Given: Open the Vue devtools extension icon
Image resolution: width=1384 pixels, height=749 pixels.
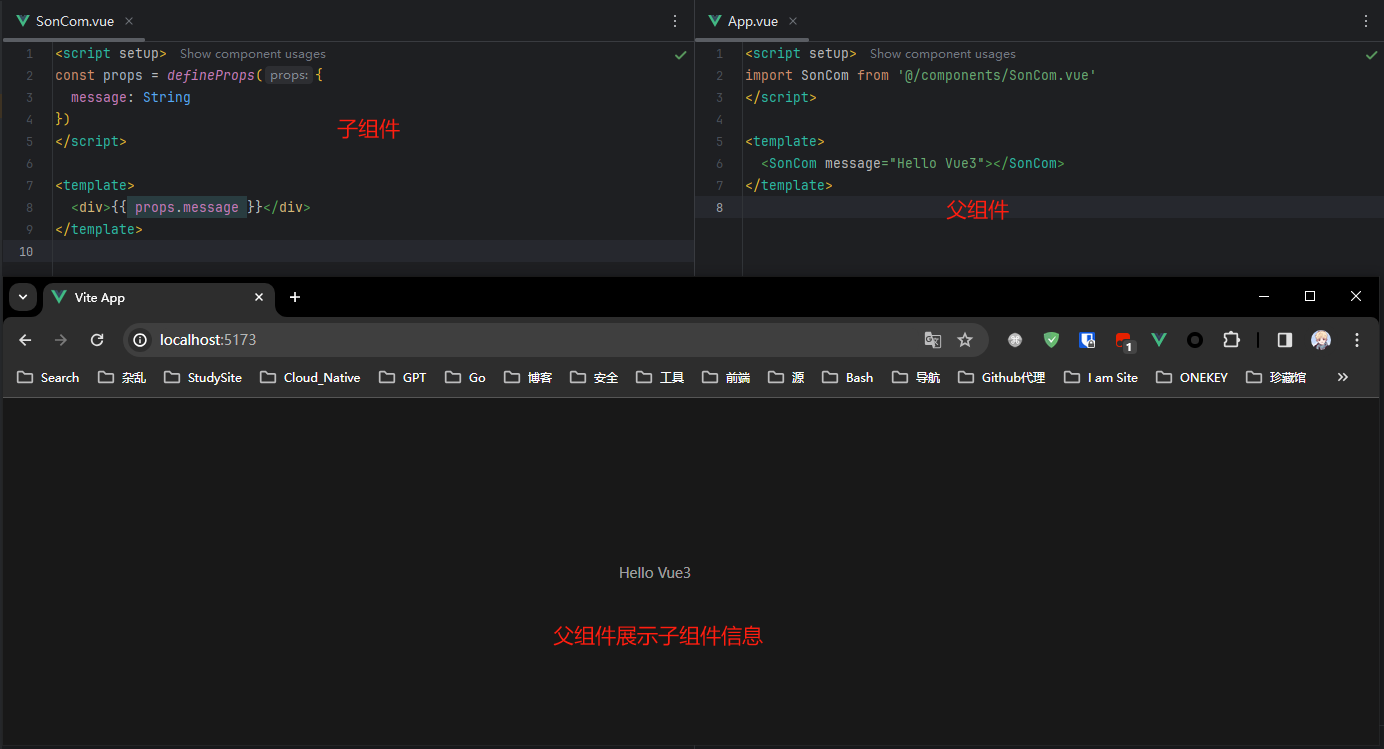Looking at the screenshot, I should click(x=1159, y=340).
